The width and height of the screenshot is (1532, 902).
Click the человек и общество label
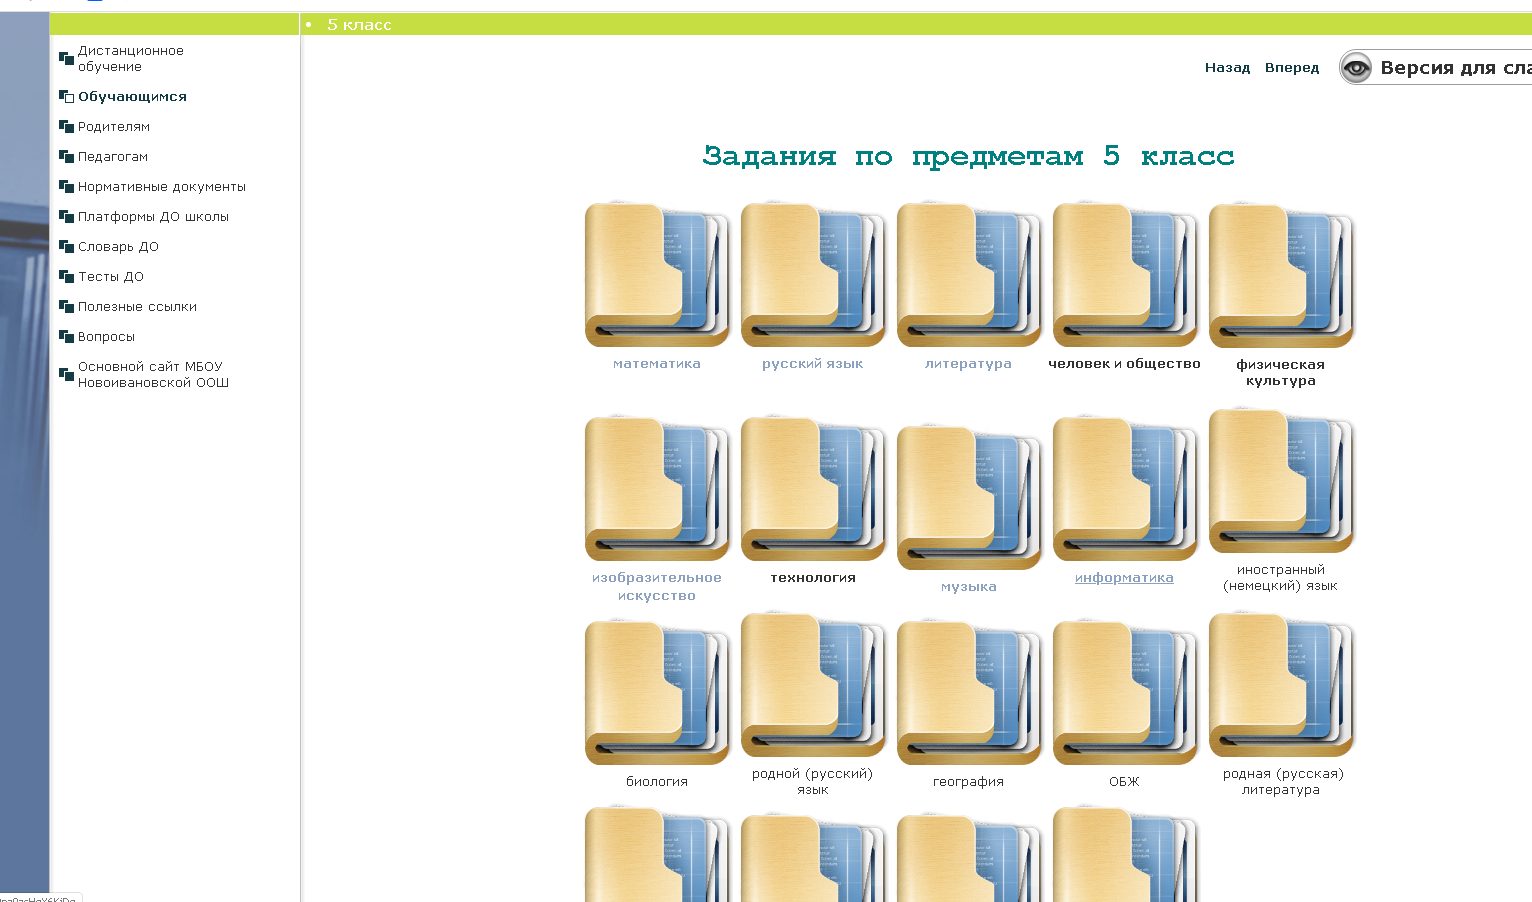pos(1125,364)
